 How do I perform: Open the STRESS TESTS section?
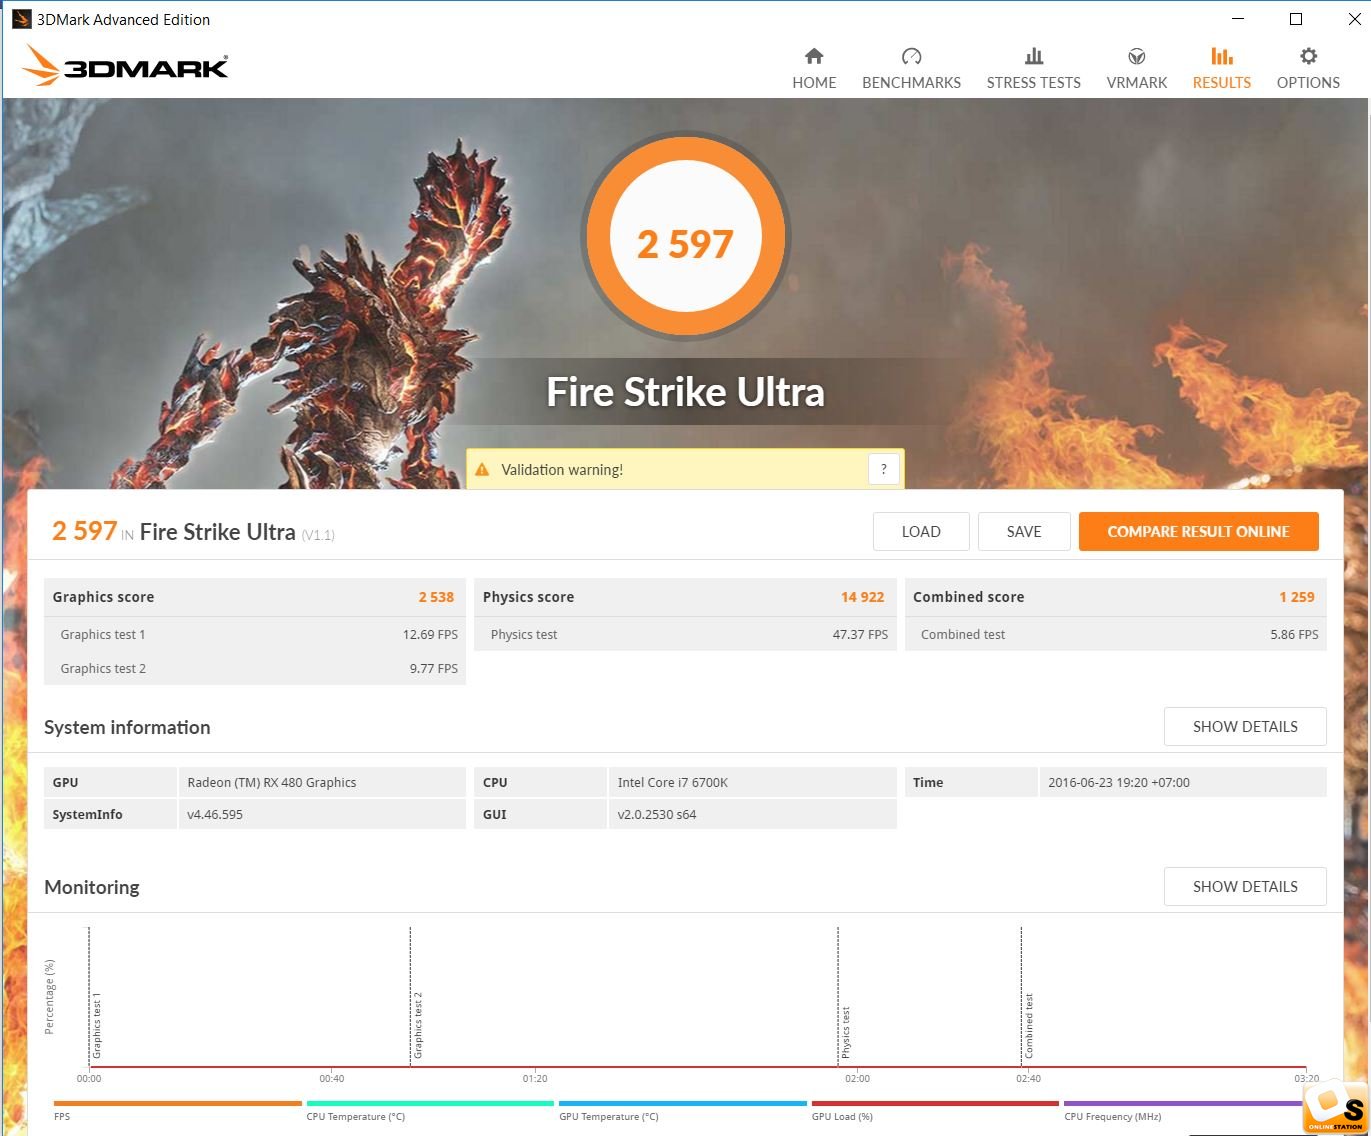point(1033,82)
